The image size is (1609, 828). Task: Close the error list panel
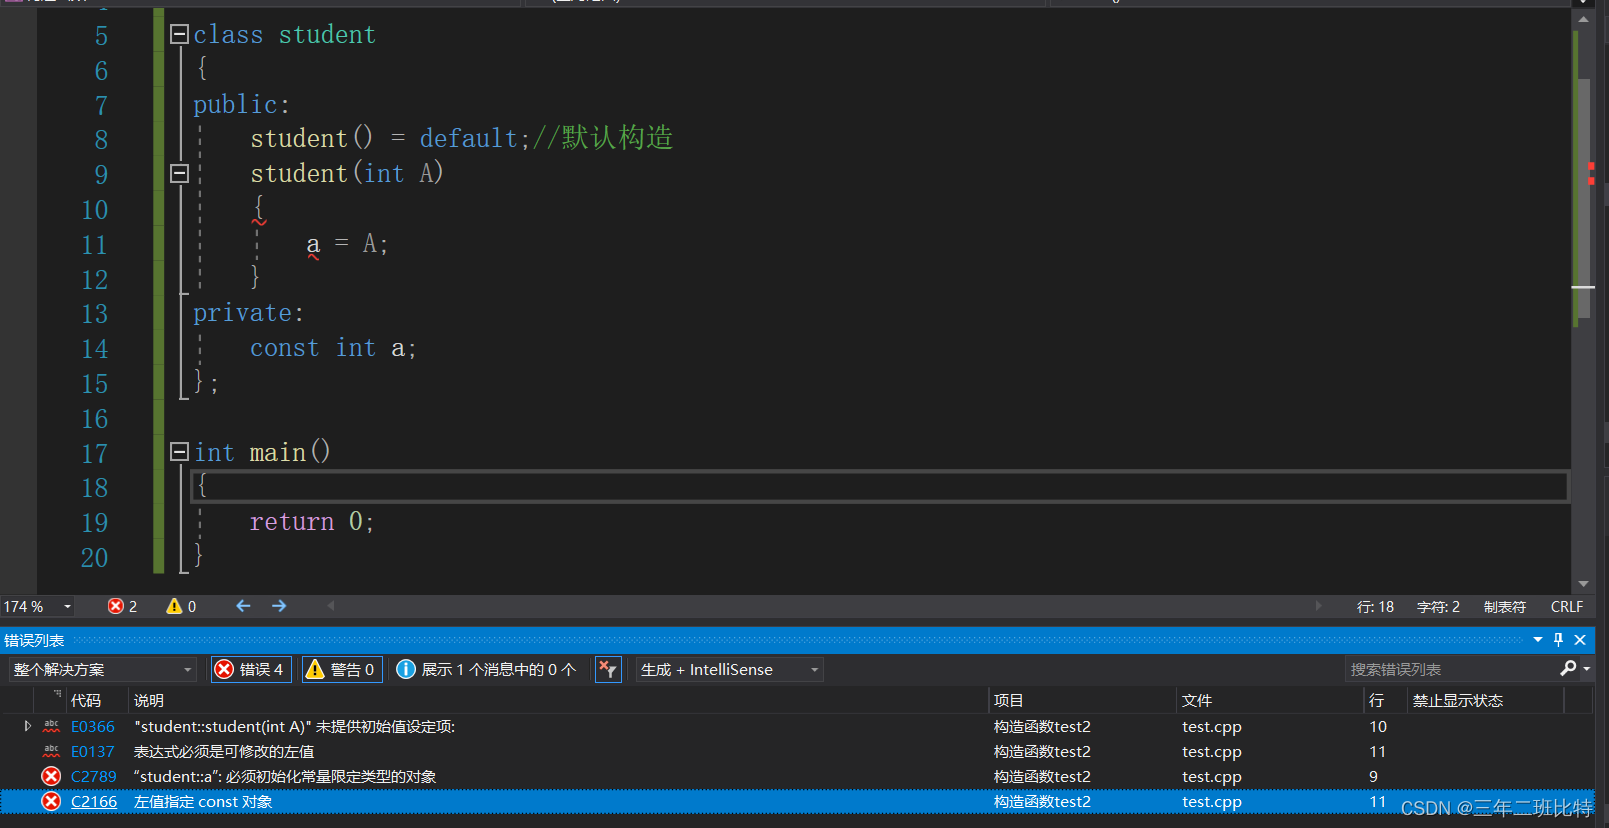pyautogui.click(x=1580, y=640)
